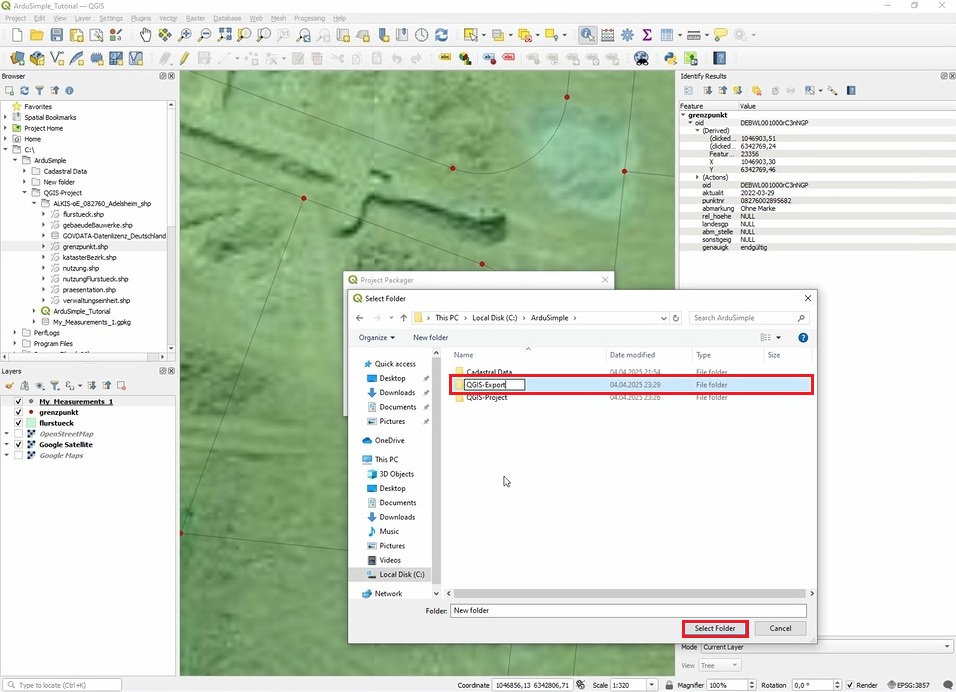
Task: Expand the Cadastral Data folder in Browser
Action: [24, 171]
